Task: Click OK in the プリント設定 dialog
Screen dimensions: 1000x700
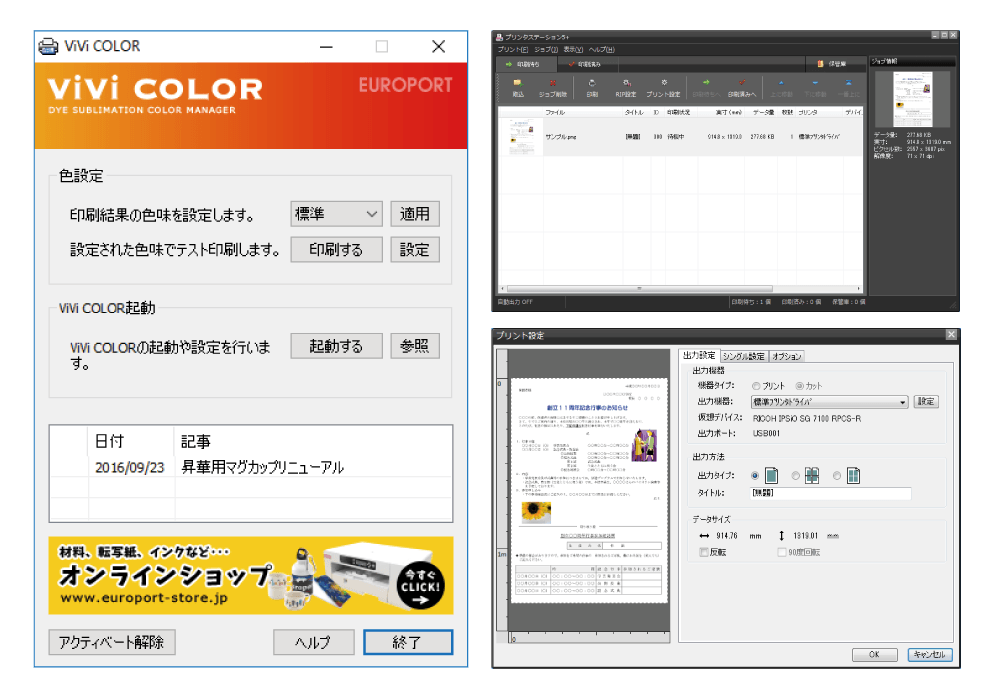Action: [874, 655]
